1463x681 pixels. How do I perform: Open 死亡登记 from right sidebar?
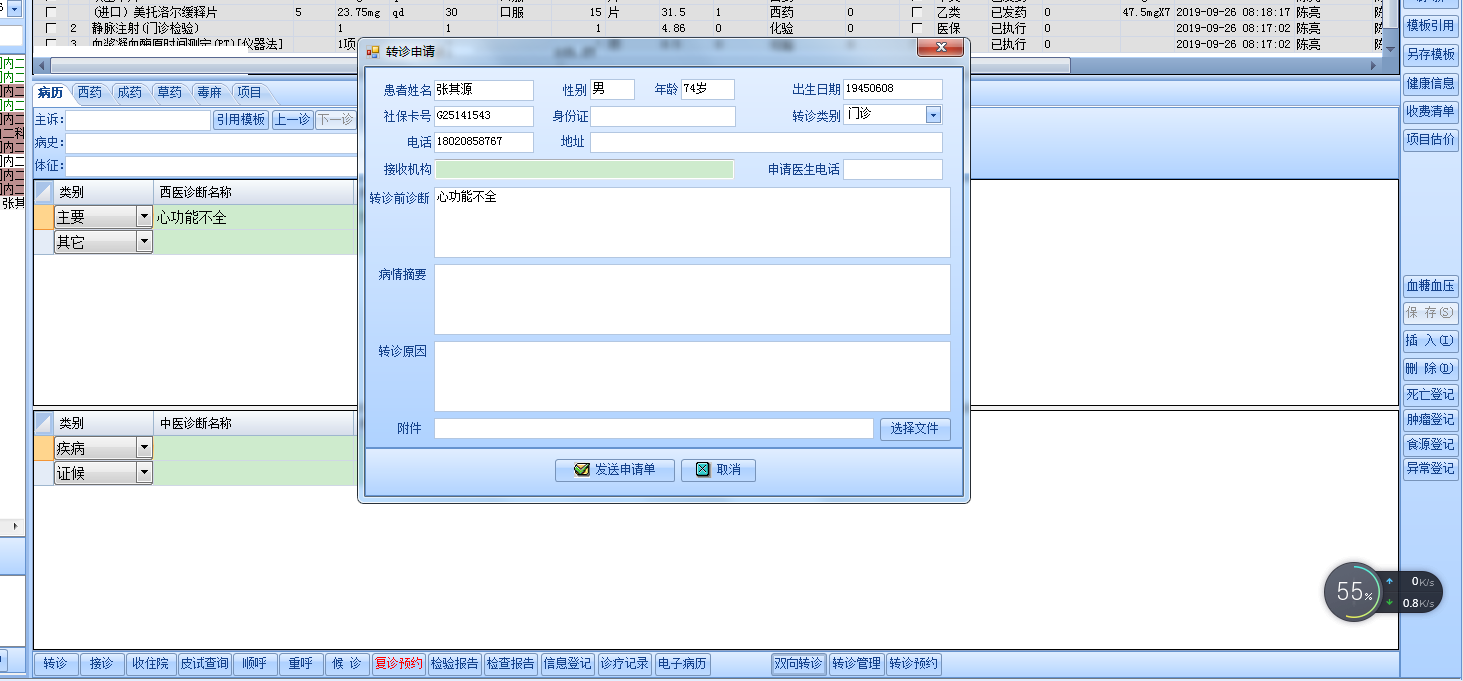click(x=1430, y=395)
